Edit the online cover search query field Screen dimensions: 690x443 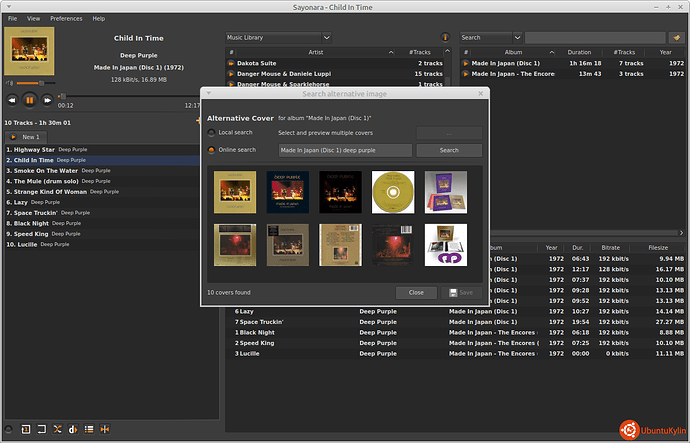[345, 150]
